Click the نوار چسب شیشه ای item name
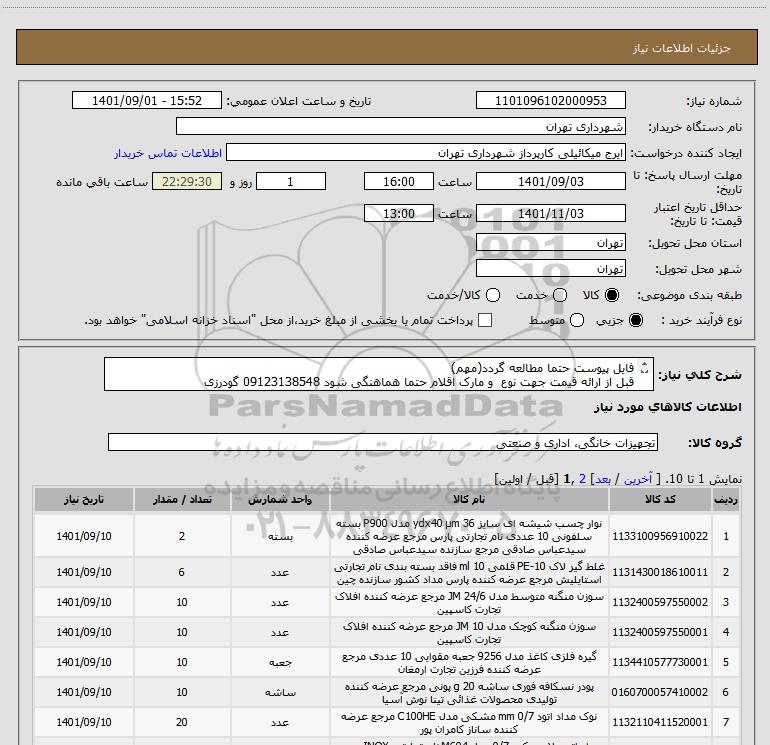The width and height of the screenshot is (770, 745). 469,536
